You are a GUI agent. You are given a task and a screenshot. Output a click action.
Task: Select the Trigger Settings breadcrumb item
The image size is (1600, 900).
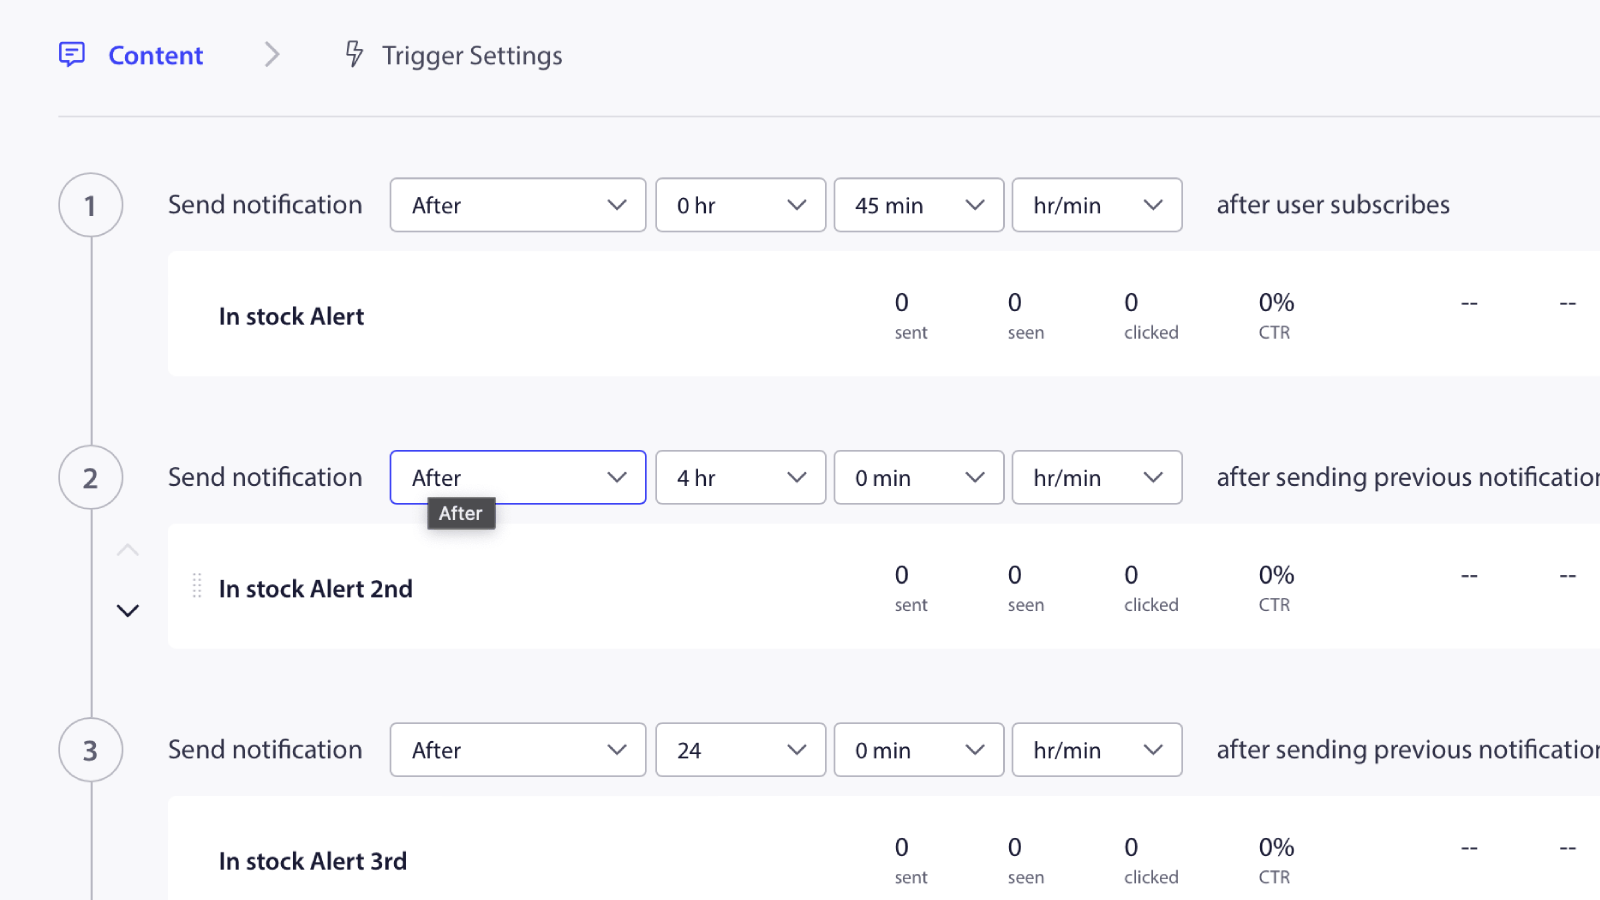[x=471, y=55]
